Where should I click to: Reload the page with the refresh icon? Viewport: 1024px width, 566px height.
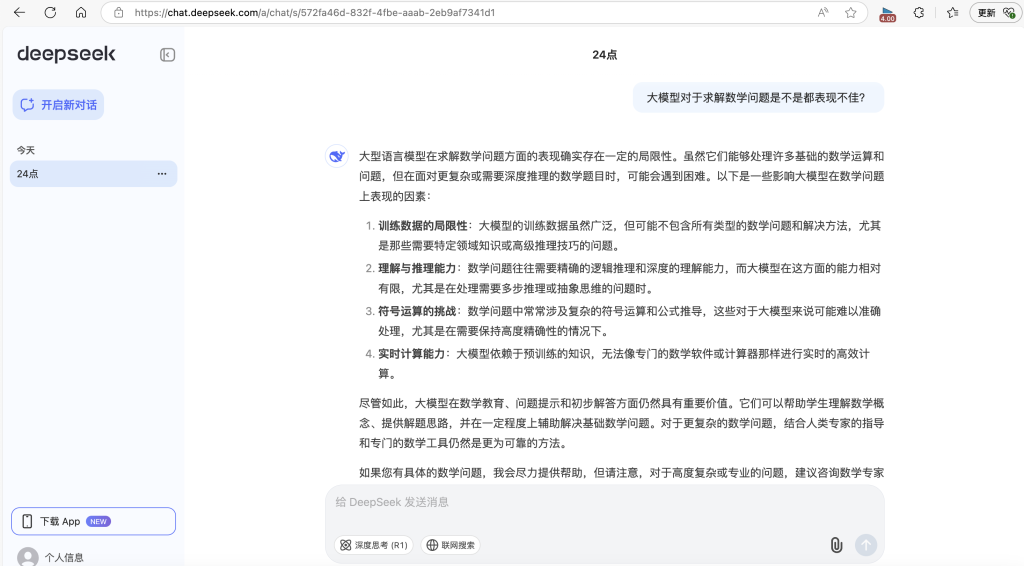tap(50, 12)
